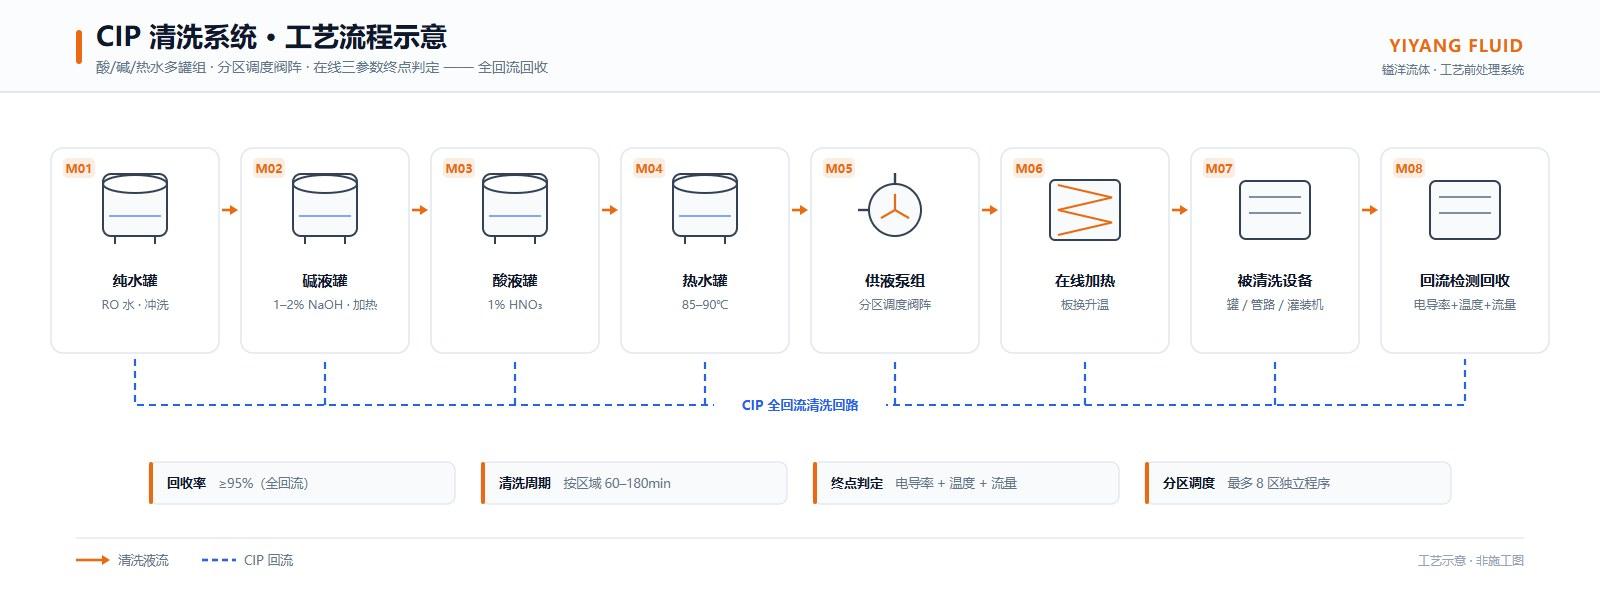Click the orange arrow legend icon for 清洗液流
The width and height of the screenshot is (1600, 600).
pyautogui.click(x=93, y=560)
